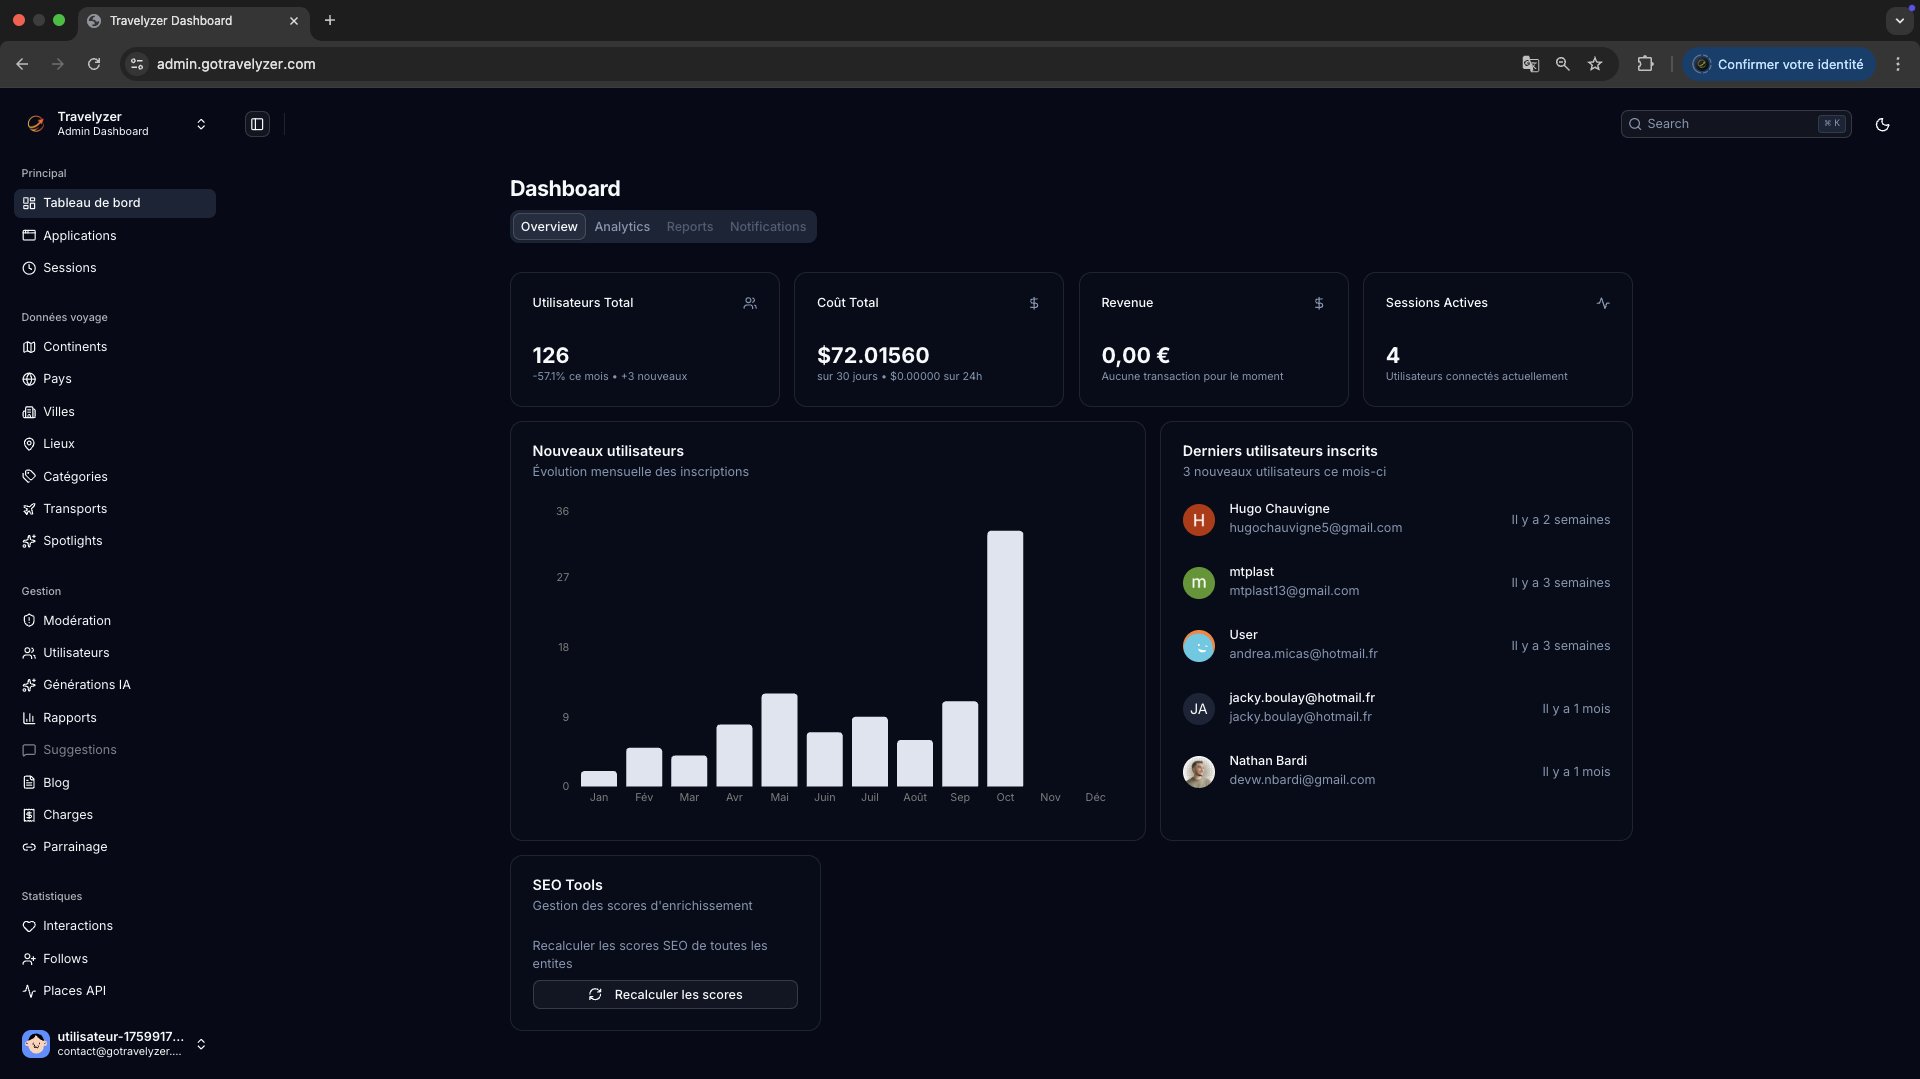Click Confirmer votre identité button
The height and width of the screenshot is (1079, 1920).
[x=1778, y=64]
